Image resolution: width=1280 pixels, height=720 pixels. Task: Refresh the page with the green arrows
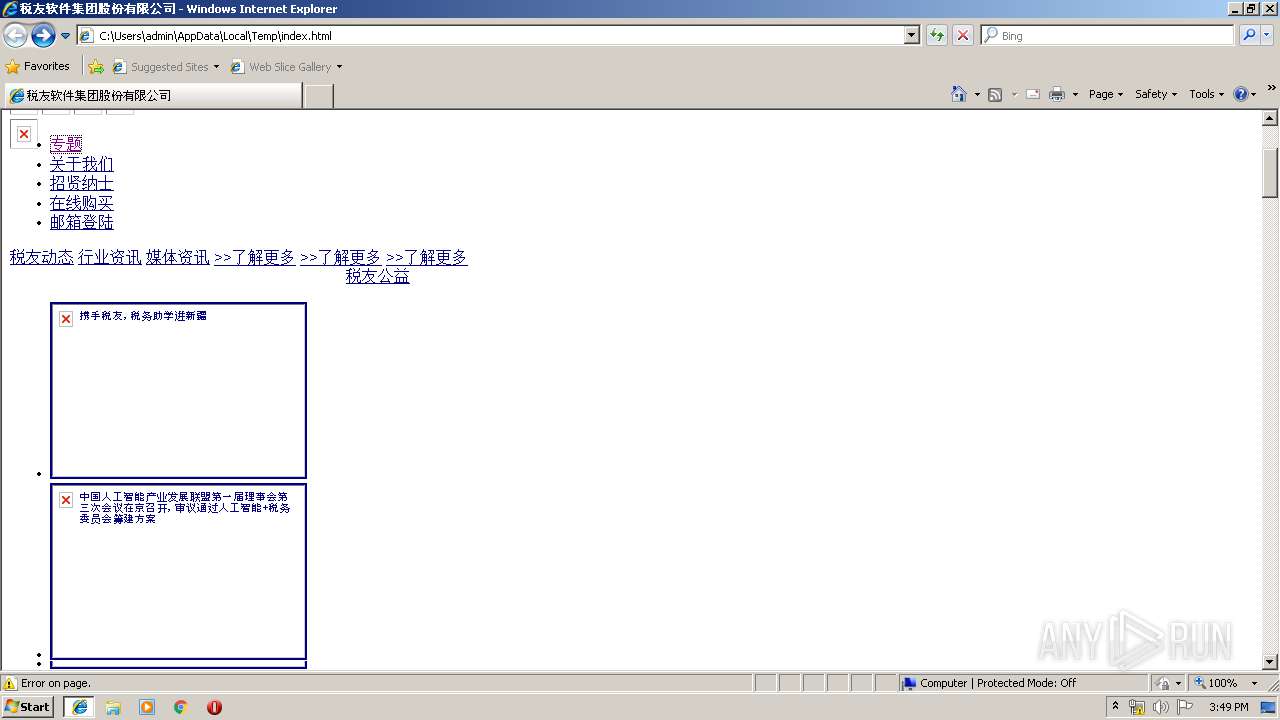pyautogui.click(x=937, y=35)
